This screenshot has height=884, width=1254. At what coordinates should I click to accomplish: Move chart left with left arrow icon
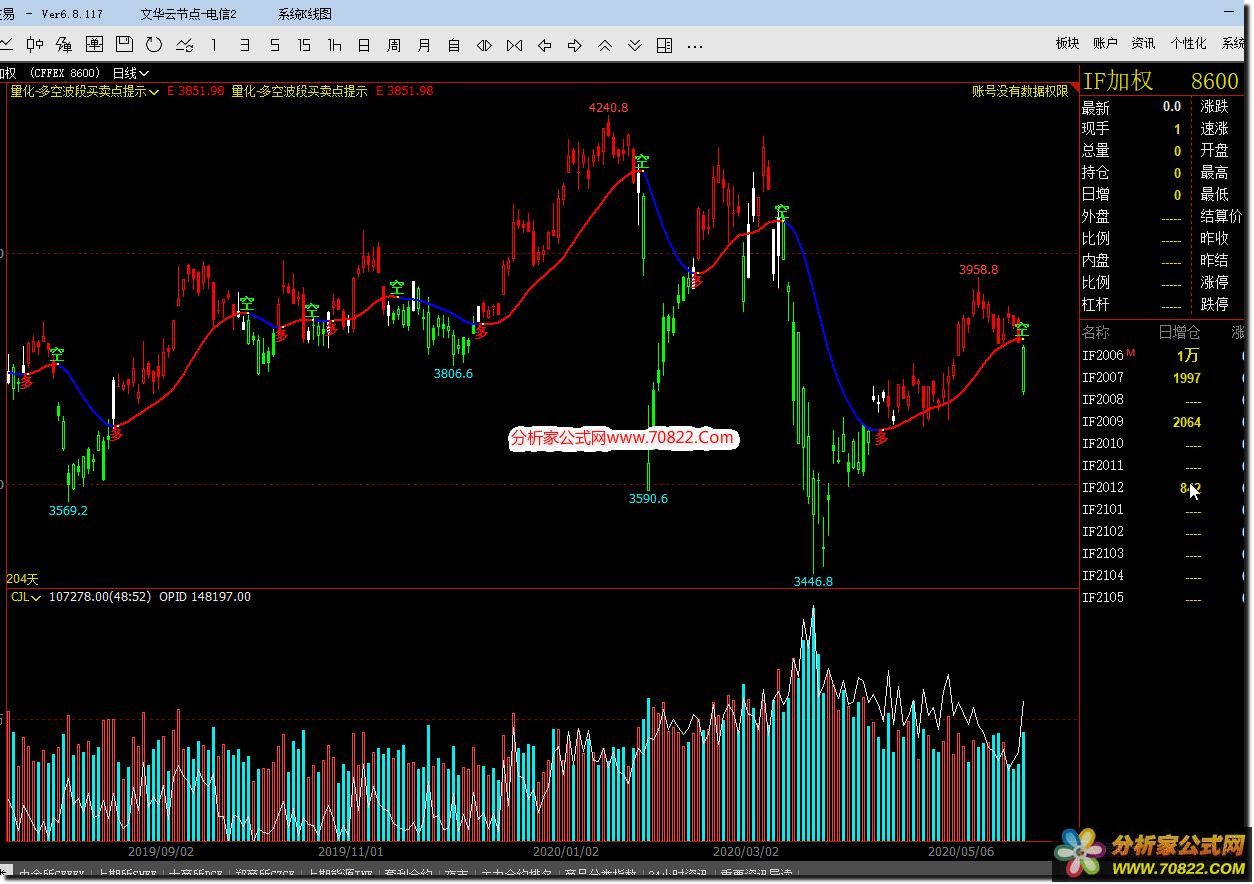(544, 44)
